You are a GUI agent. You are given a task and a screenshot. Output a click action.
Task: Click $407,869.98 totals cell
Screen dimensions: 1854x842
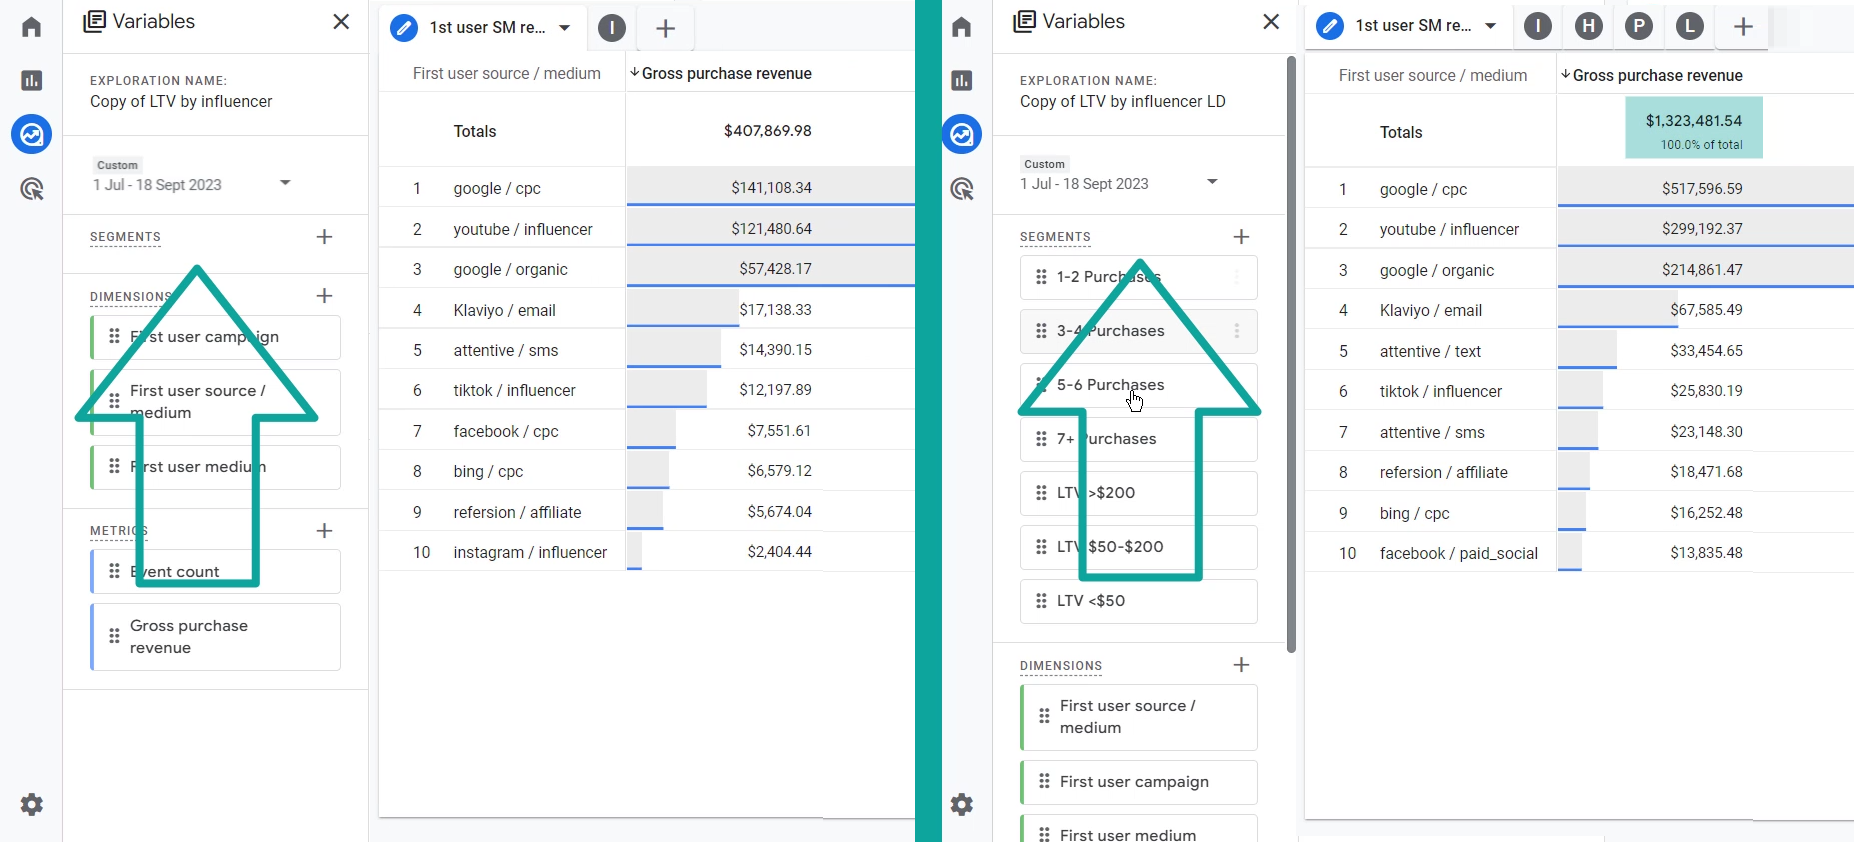pos(768,131)
